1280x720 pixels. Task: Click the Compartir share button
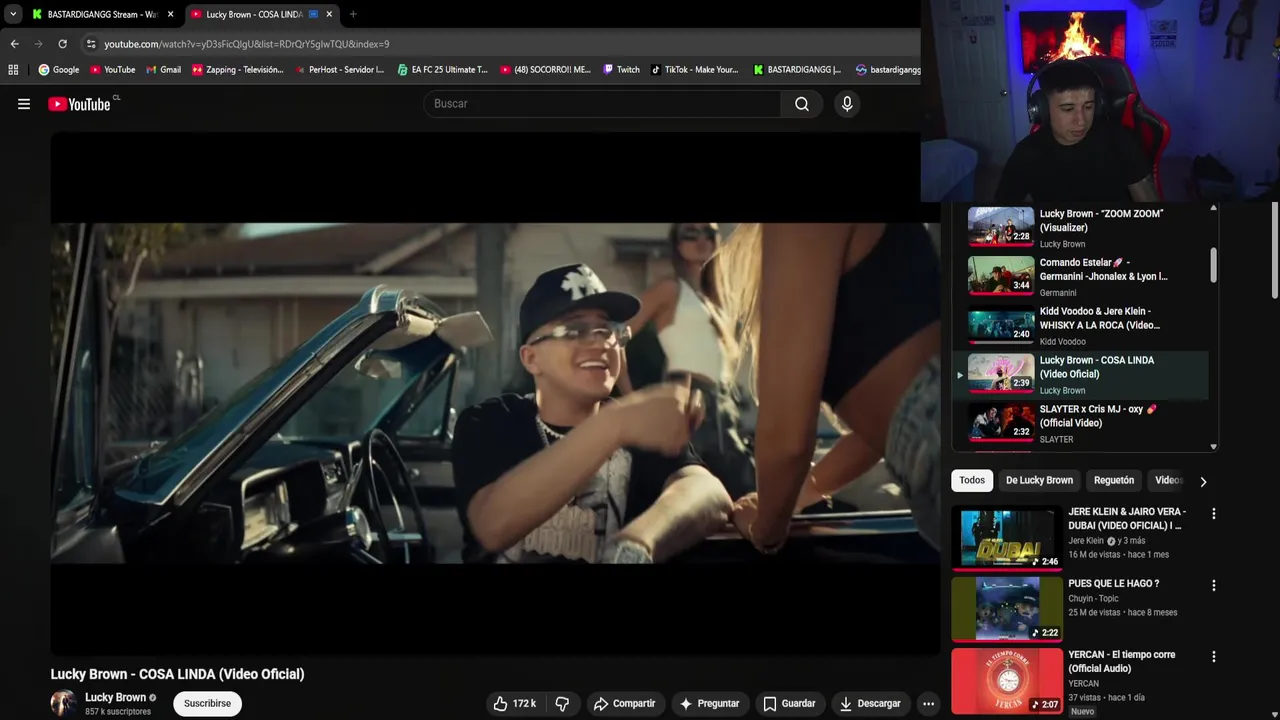(x=624, y=704)
